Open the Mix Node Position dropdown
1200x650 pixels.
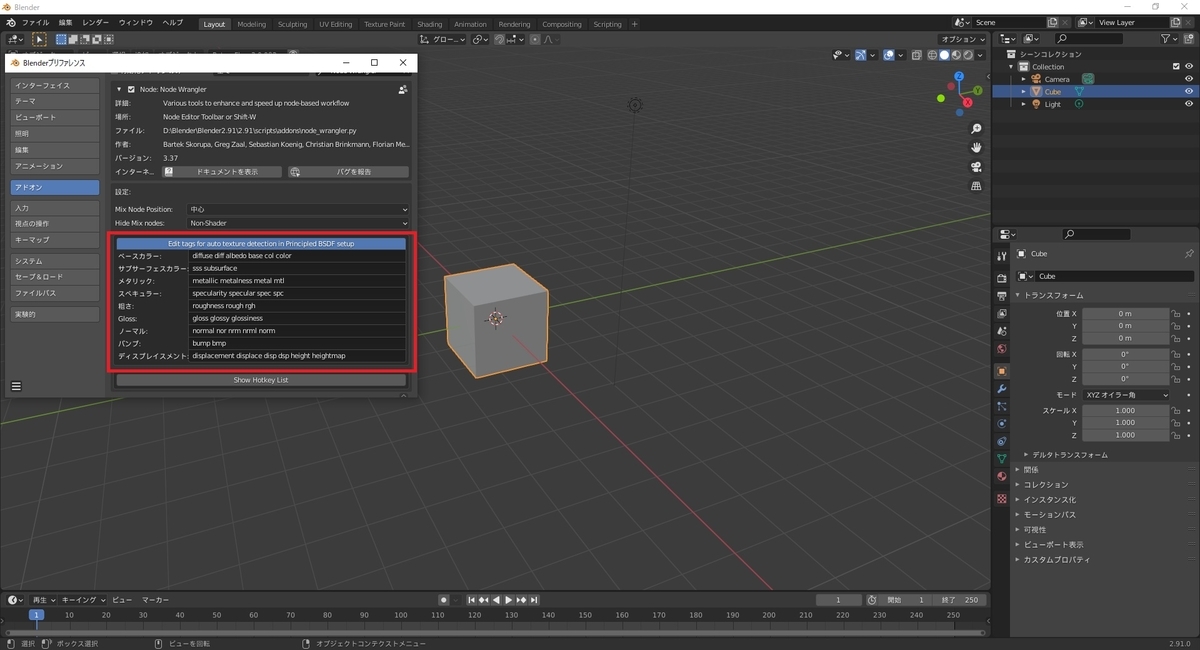click(299, 209)
